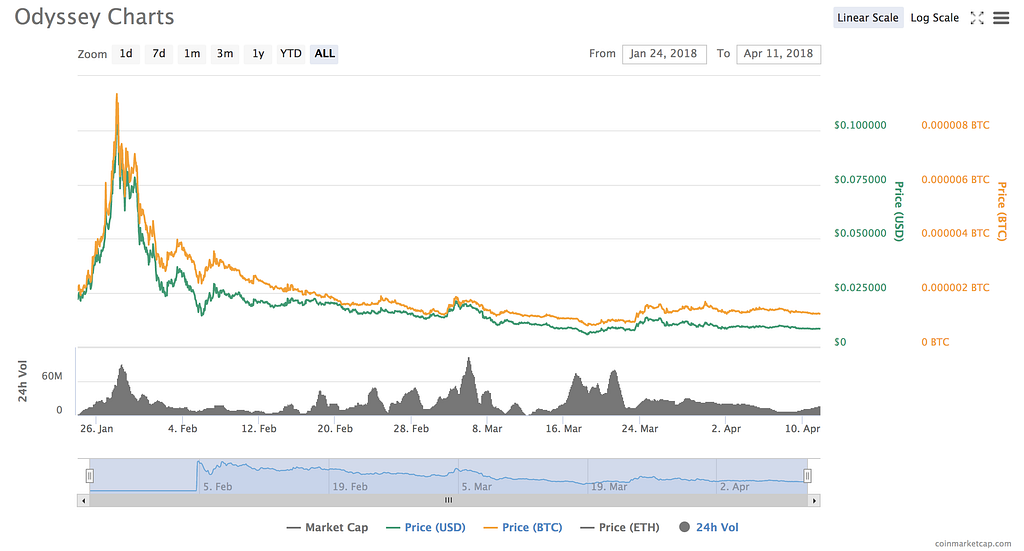Set zoom range to 7d
Image resolution: width=1024 pixels, height=551 pixels.
159,54
